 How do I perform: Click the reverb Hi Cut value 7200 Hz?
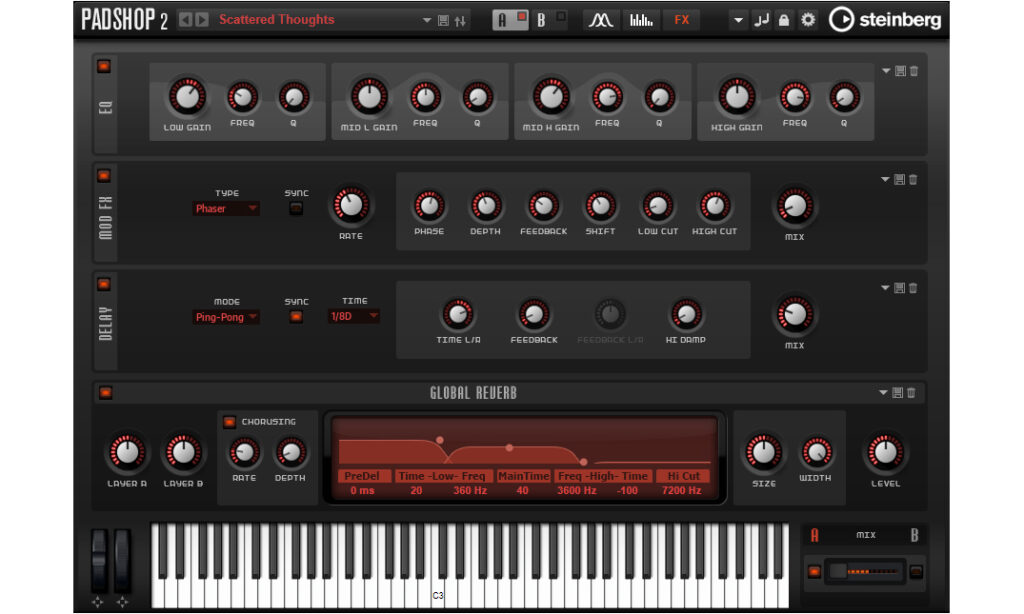(682, 491)
